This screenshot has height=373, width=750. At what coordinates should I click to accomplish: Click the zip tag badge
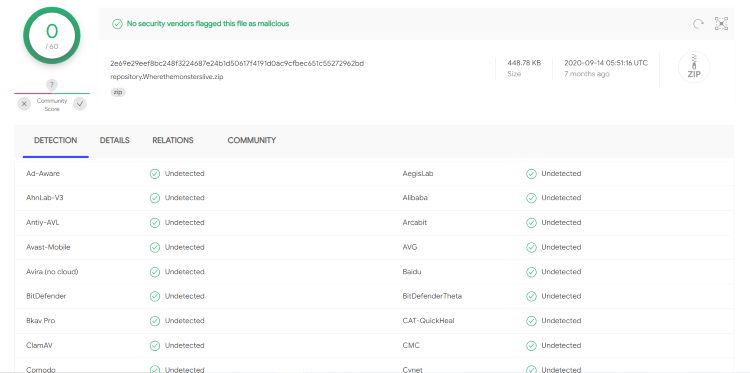[x=118, y=92]
